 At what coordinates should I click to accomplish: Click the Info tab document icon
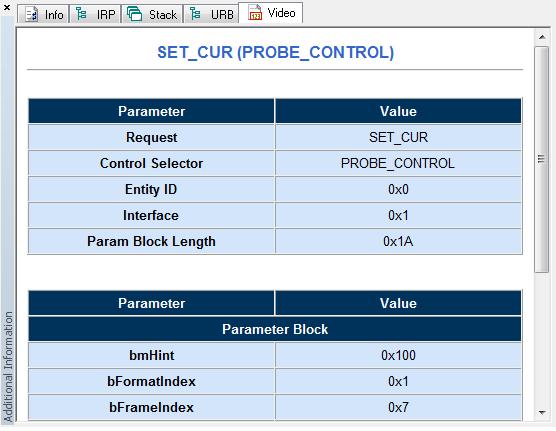[32, 15]
